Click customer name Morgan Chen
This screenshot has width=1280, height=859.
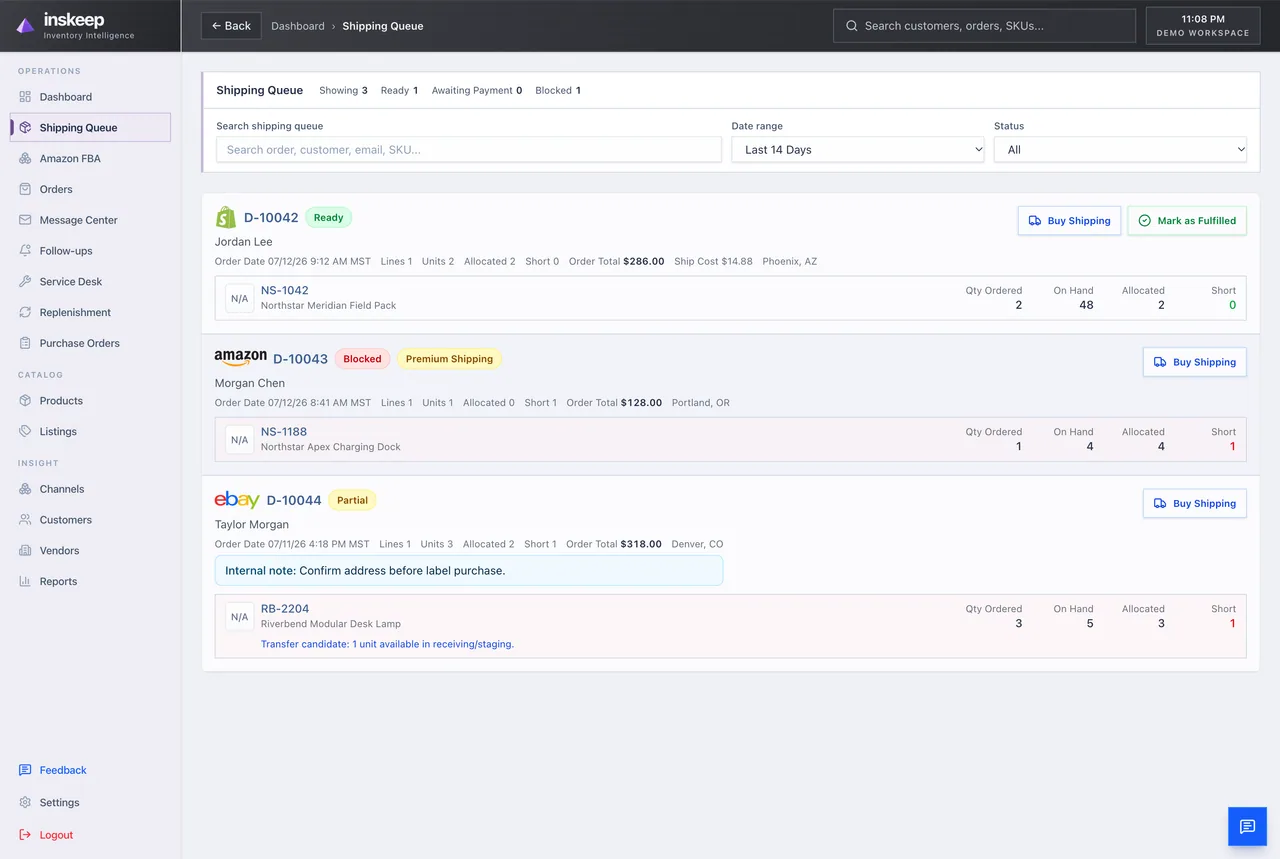click(250, 383)
